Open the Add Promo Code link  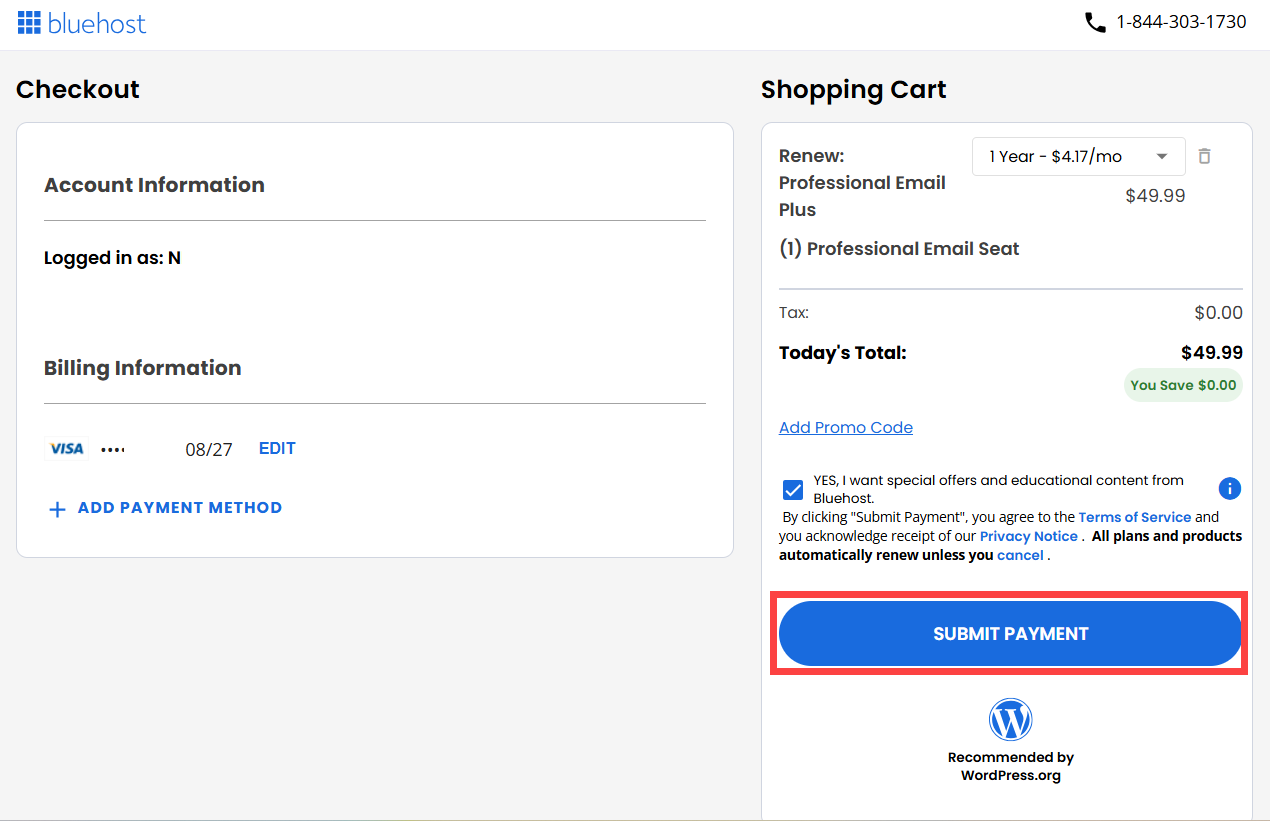click(846, 427)
